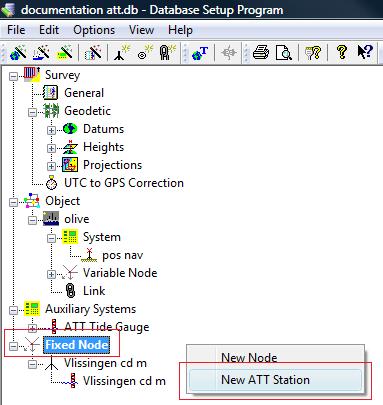Select the General tree item
This screenshot has width=383, height=405.
pos(84,93)
